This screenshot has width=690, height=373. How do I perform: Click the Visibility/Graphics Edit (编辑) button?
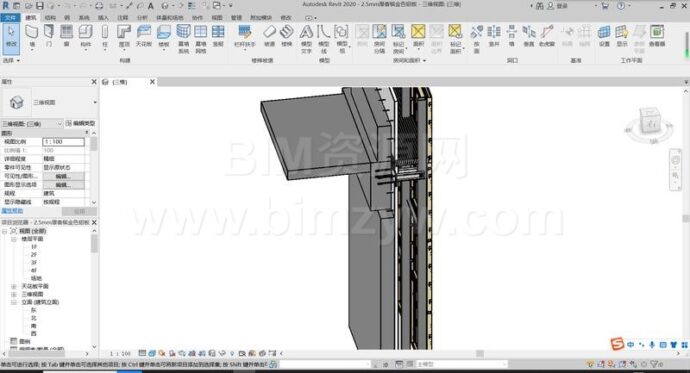pyautogui.click(x=63, y=176)
